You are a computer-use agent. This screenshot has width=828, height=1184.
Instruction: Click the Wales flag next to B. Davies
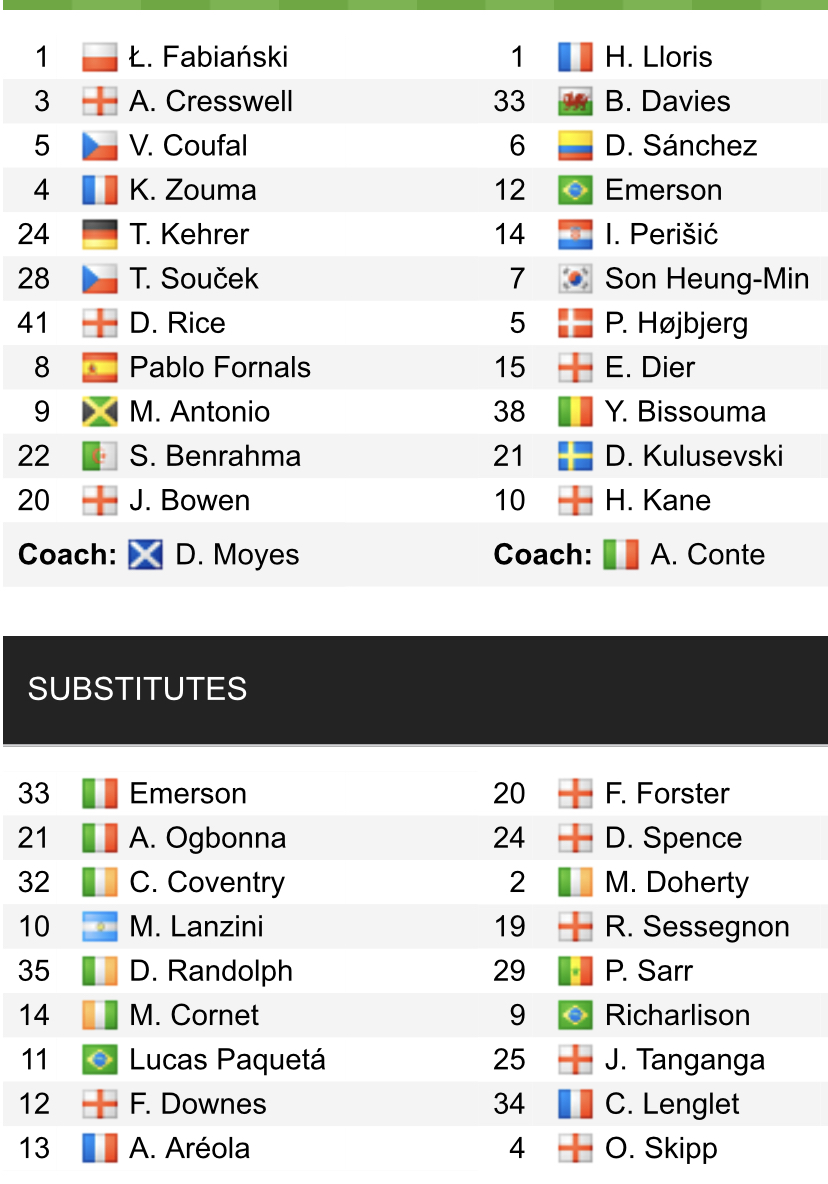[575, 101]
